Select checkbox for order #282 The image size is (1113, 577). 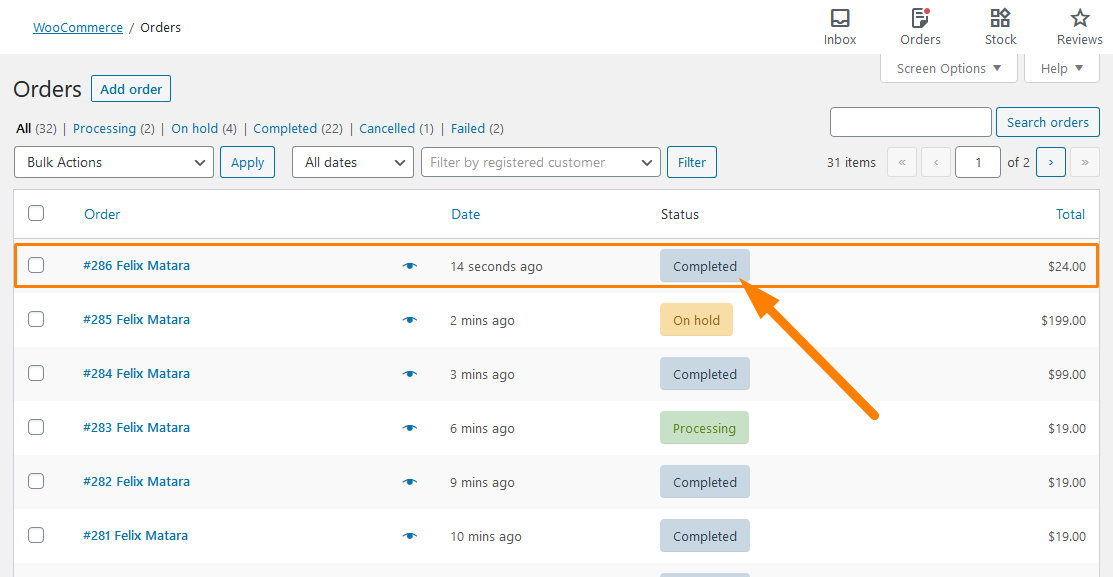36,480
